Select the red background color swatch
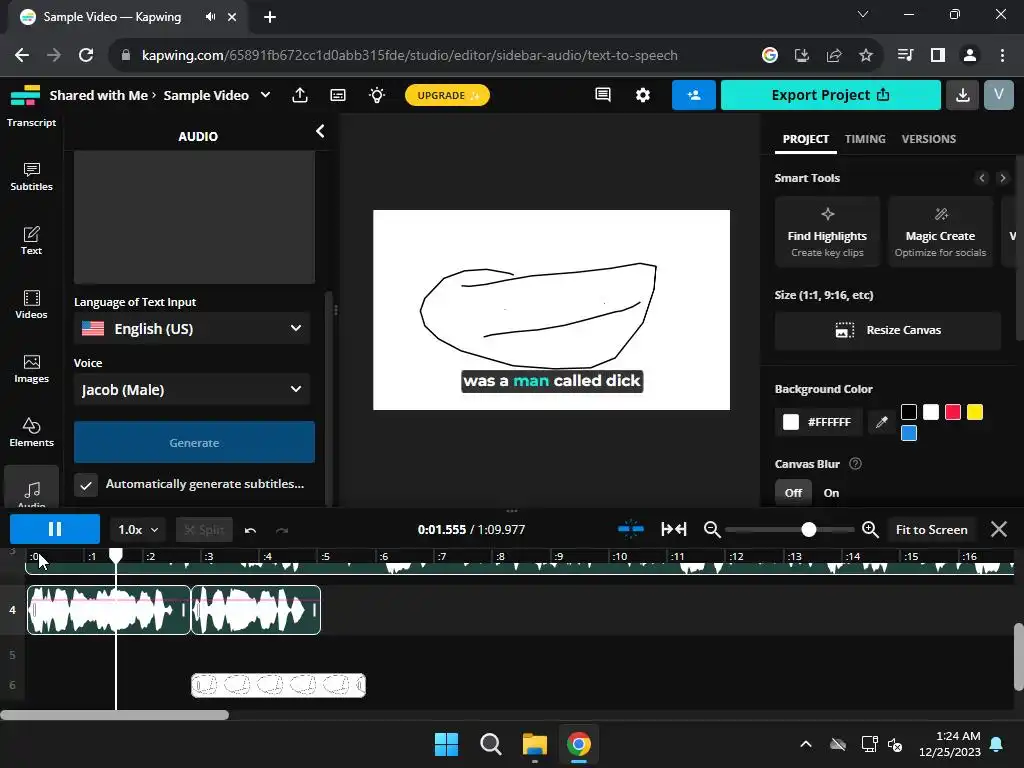The image size is (1024, 768). [953, 412]
